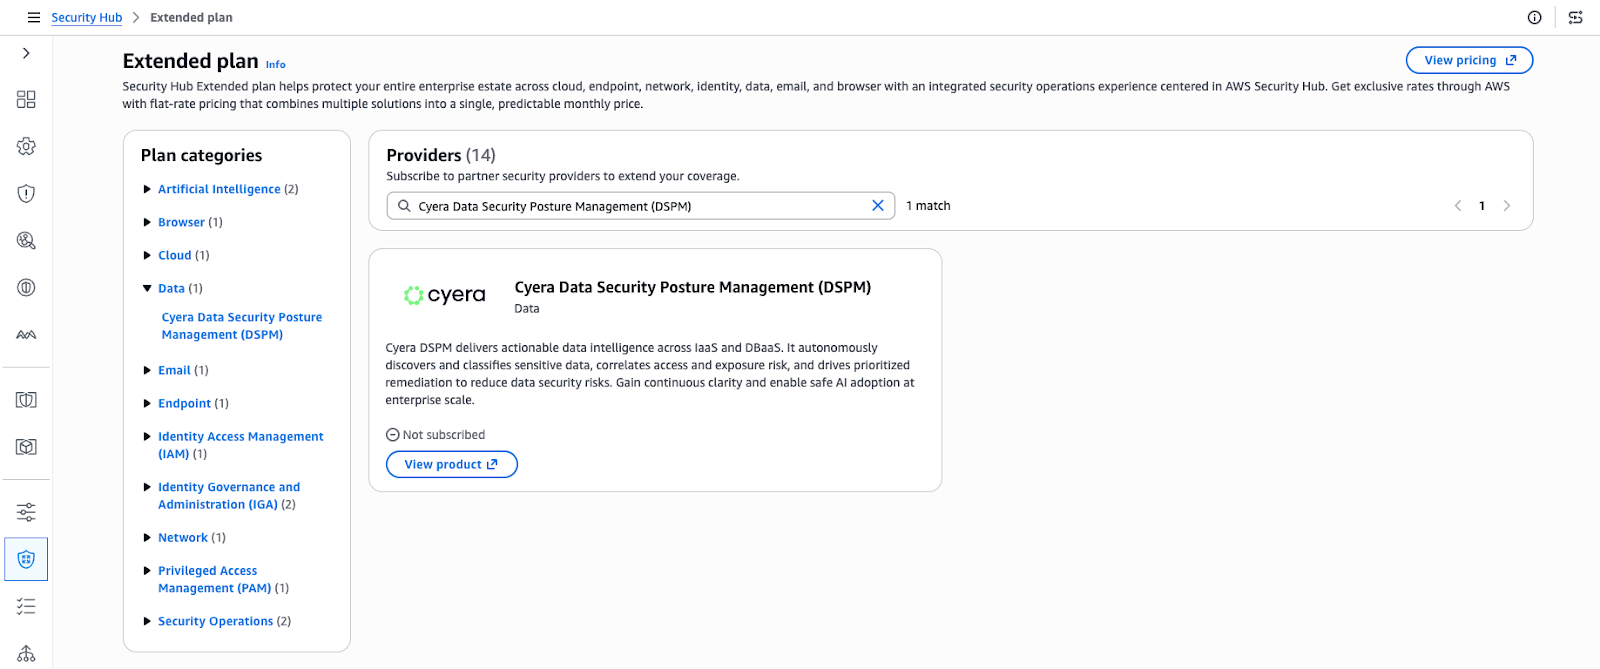
Task: Click the Security Operations category link
Action: [x=215, y=621]
